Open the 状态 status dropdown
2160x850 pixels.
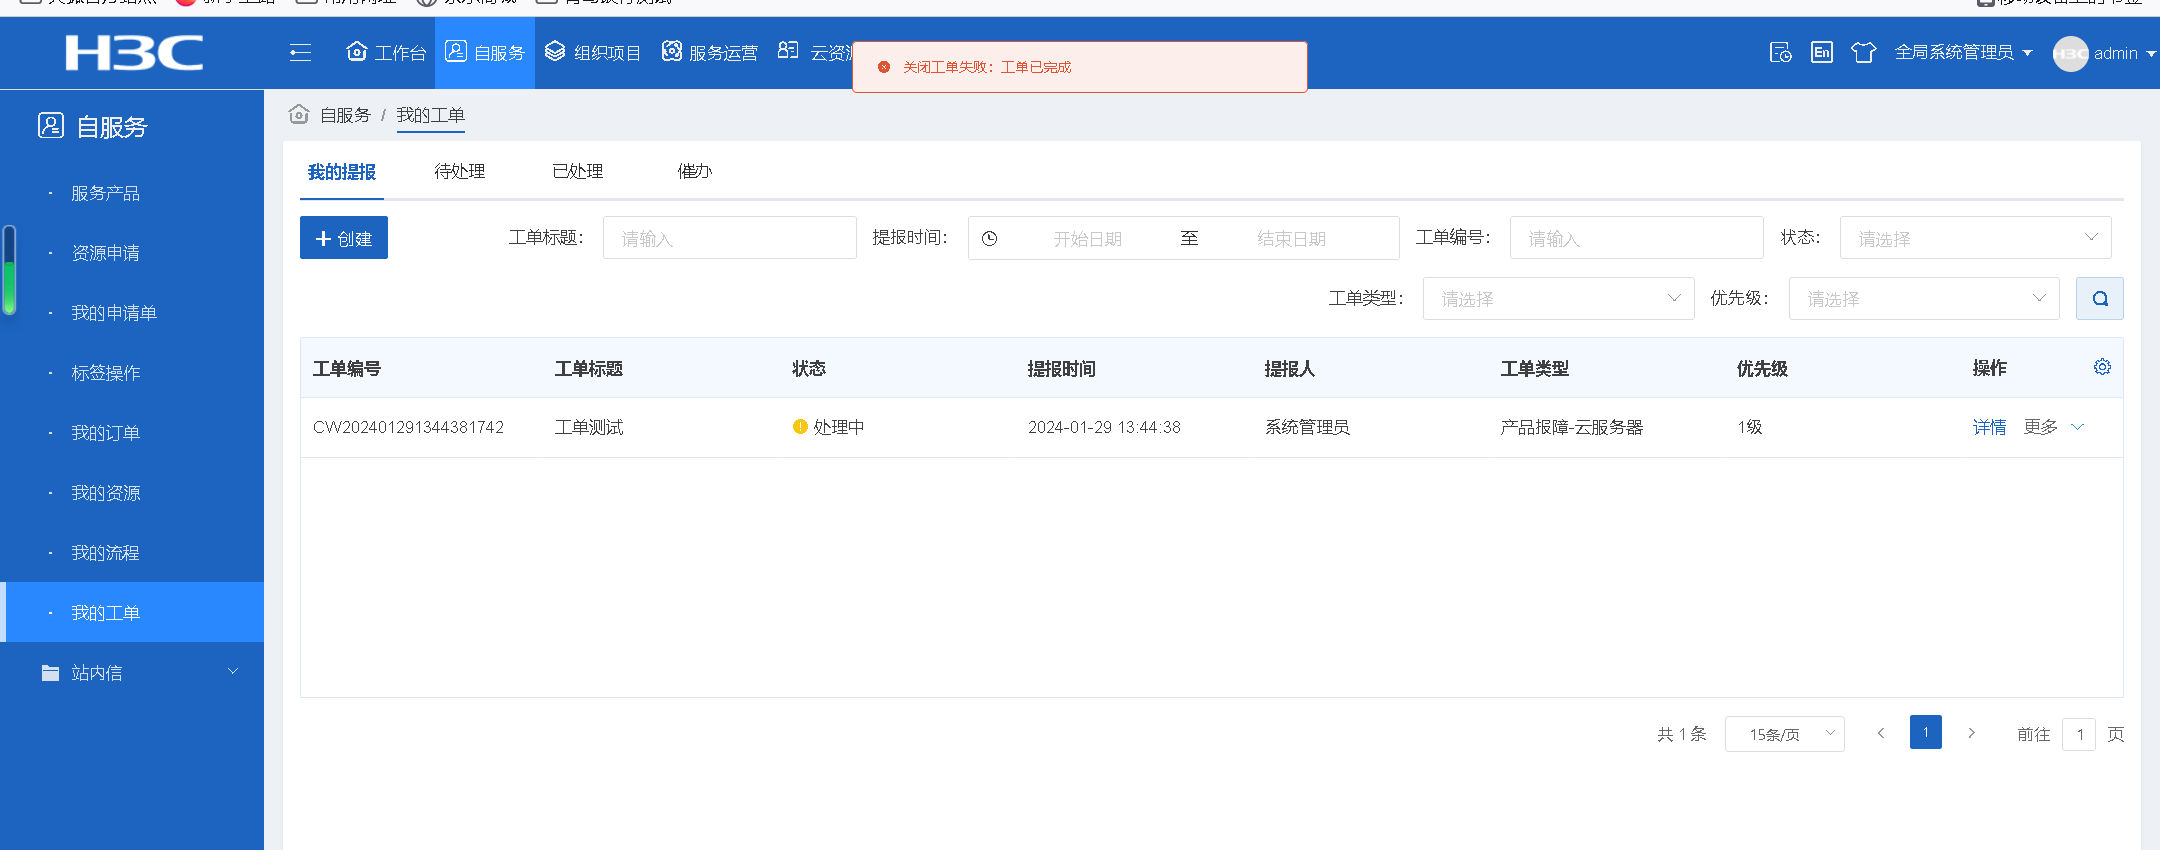click(1976, 238)
